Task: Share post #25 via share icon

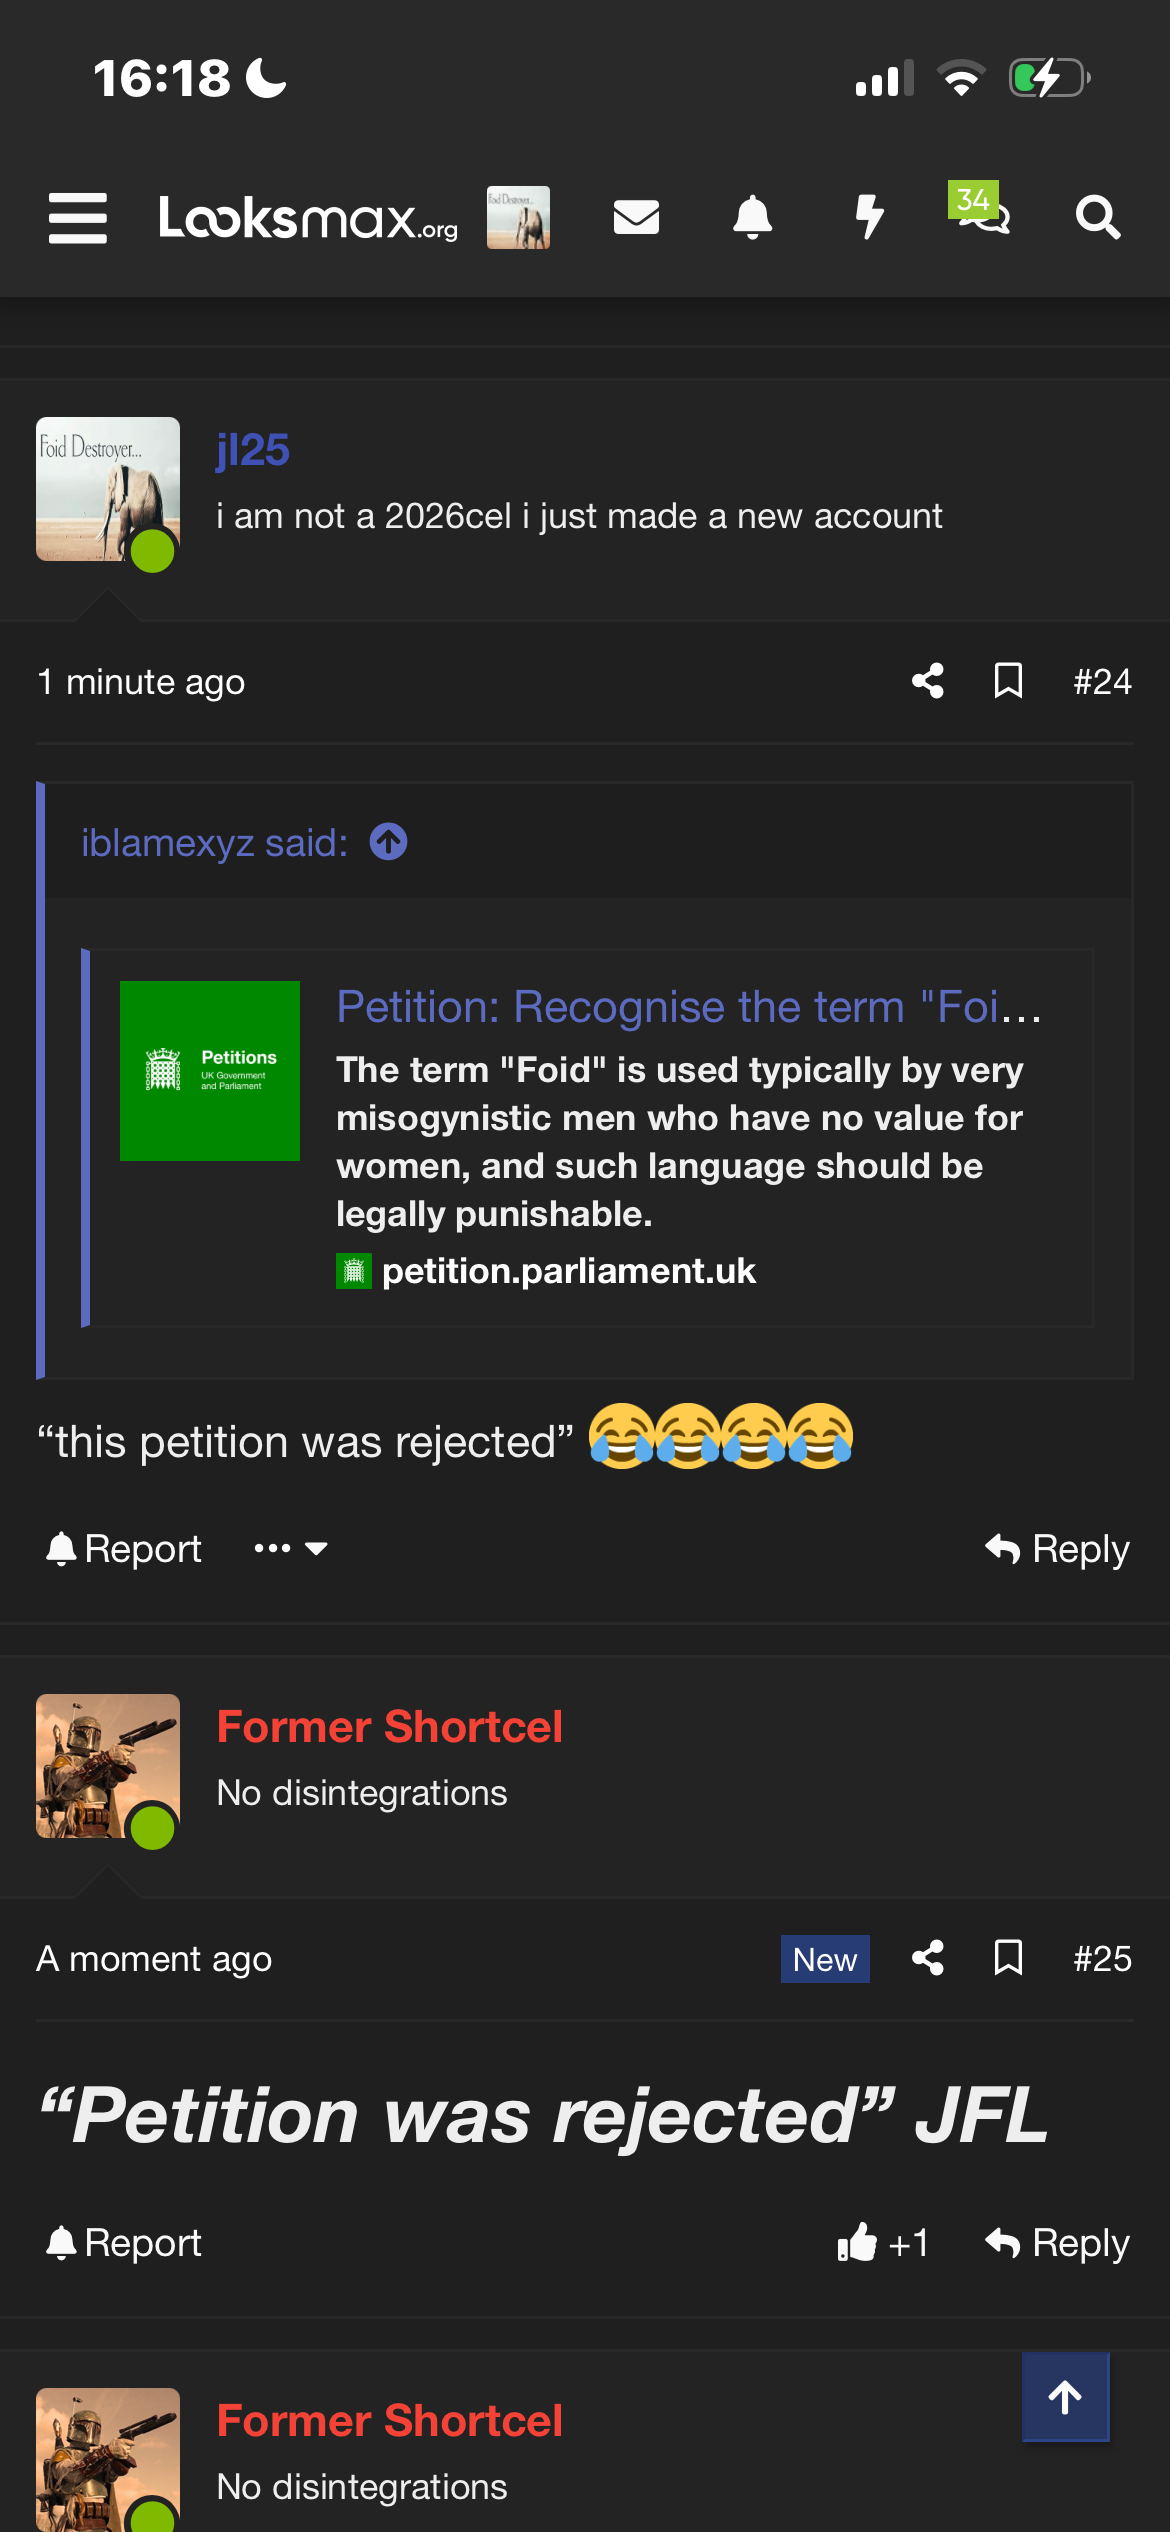Action: tap(928, 1958)
